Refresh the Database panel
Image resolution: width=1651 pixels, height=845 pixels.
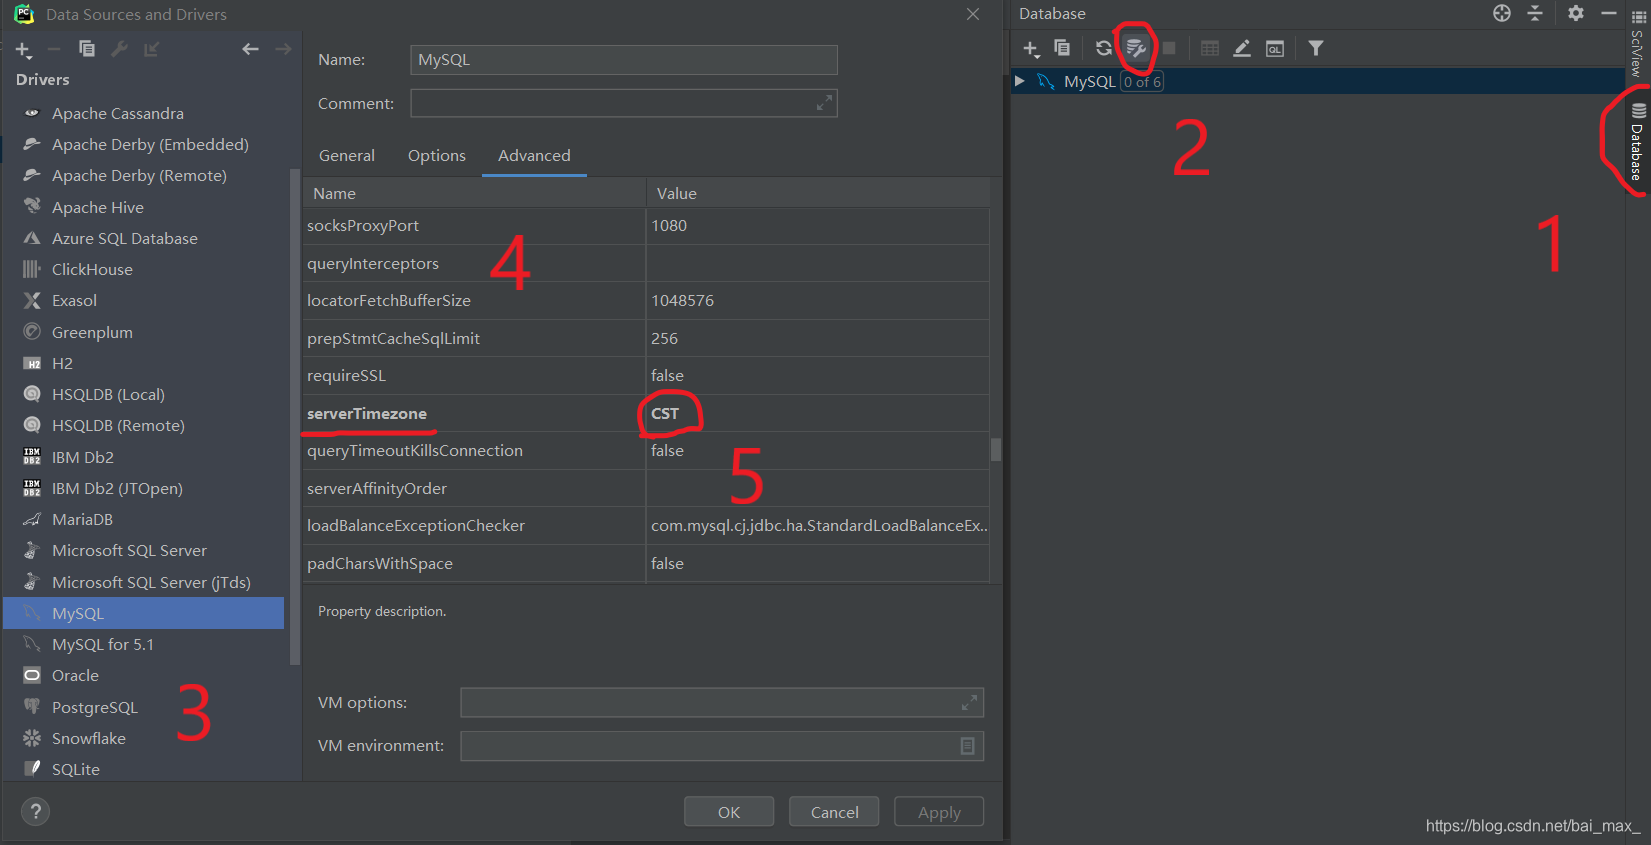pos(1103,48)
